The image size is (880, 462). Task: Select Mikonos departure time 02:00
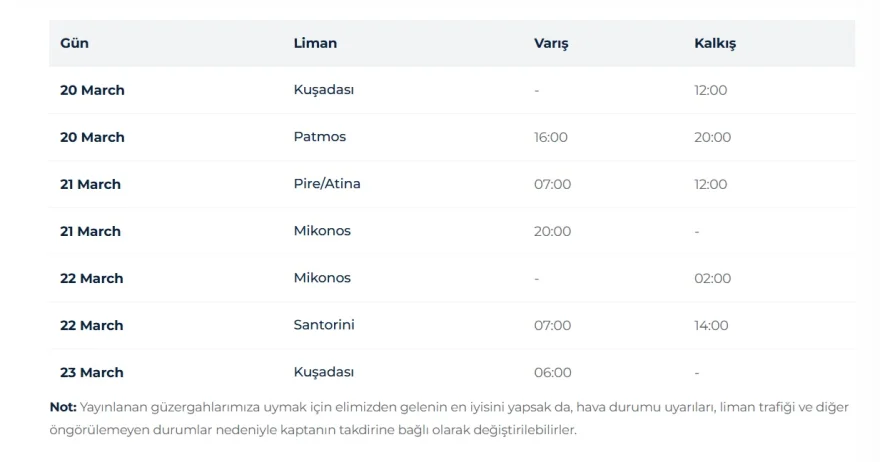point(712,278)
